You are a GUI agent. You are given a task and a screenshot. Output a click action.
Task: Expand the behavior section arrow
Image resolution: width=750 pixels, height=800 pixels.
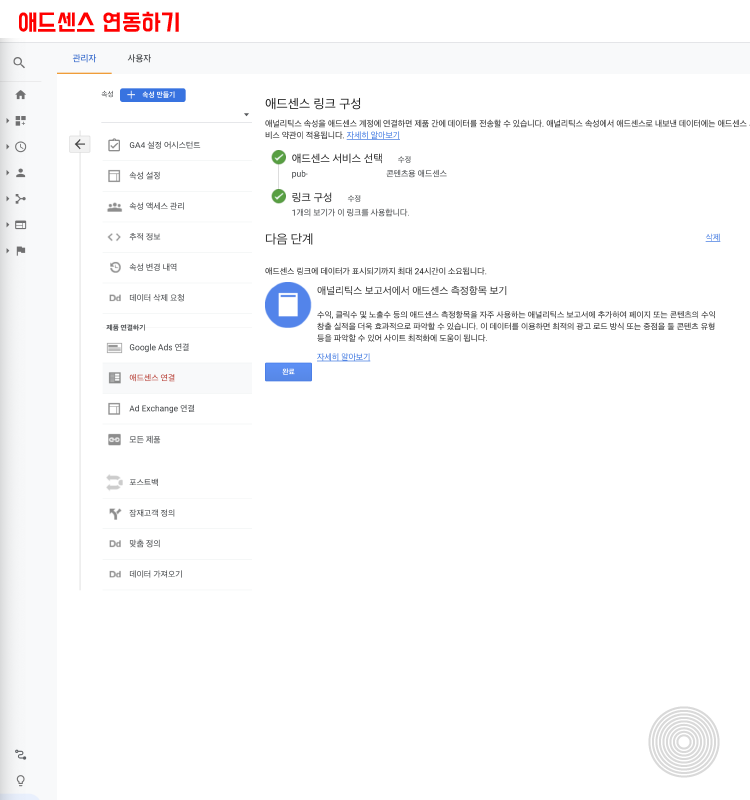[7, 225]
